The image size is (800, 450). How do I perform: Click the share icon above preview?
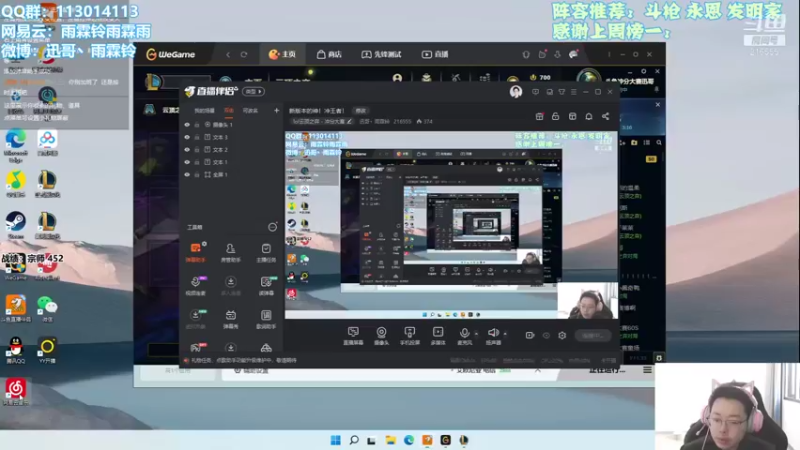tap(606, 116)
